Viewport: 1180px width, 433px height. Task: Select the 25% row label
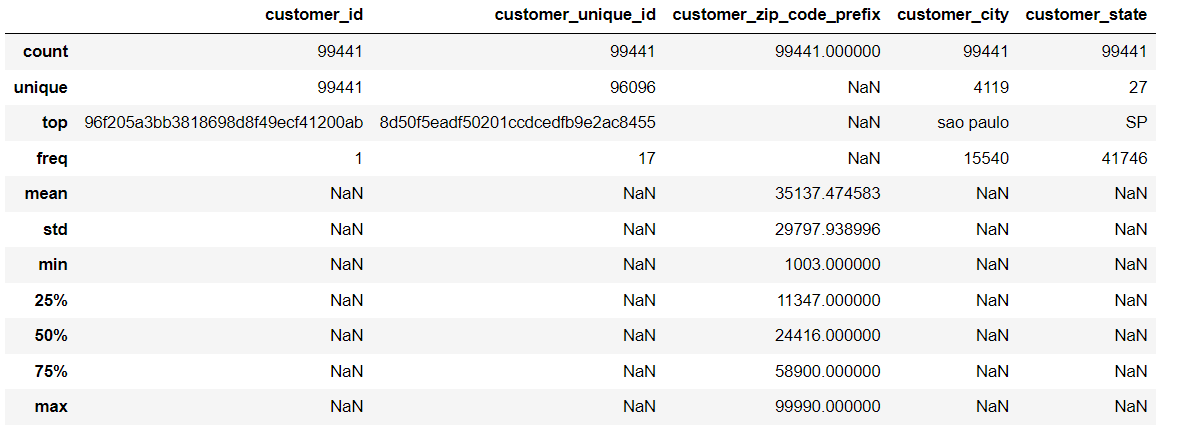click(x=51, y=300)
